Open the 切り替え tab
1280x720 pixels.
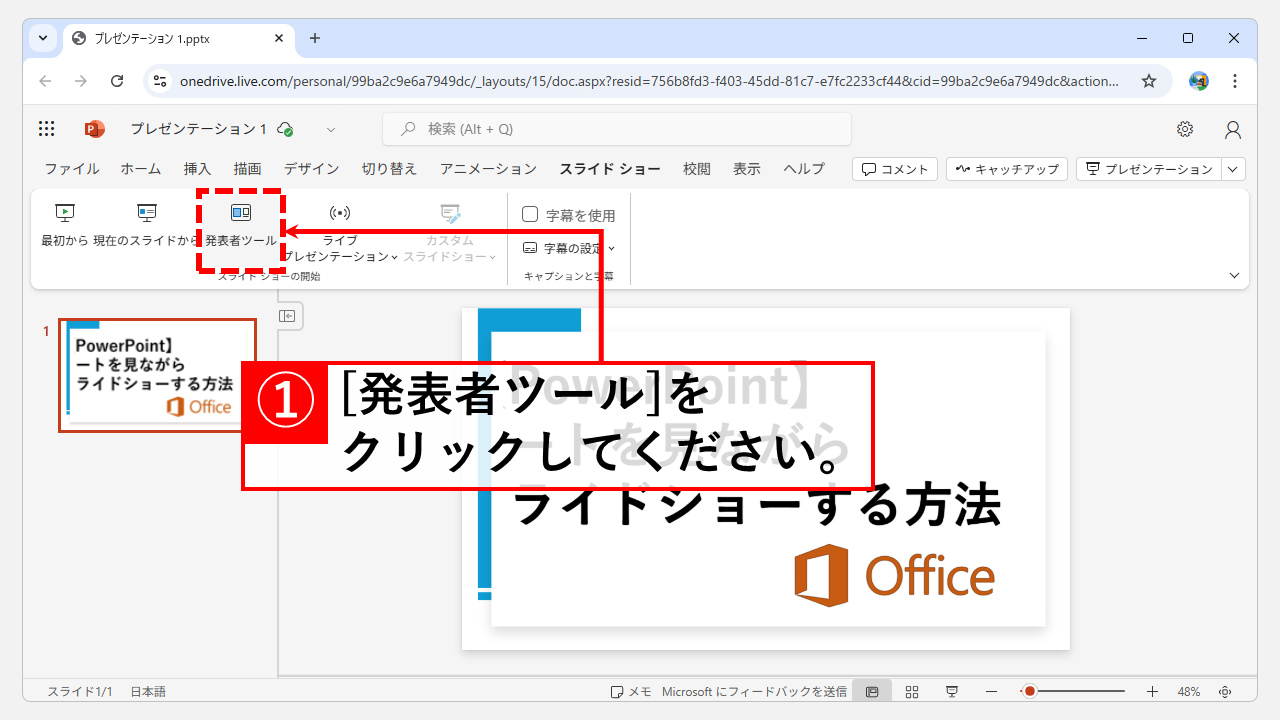[x=389, y=169]
